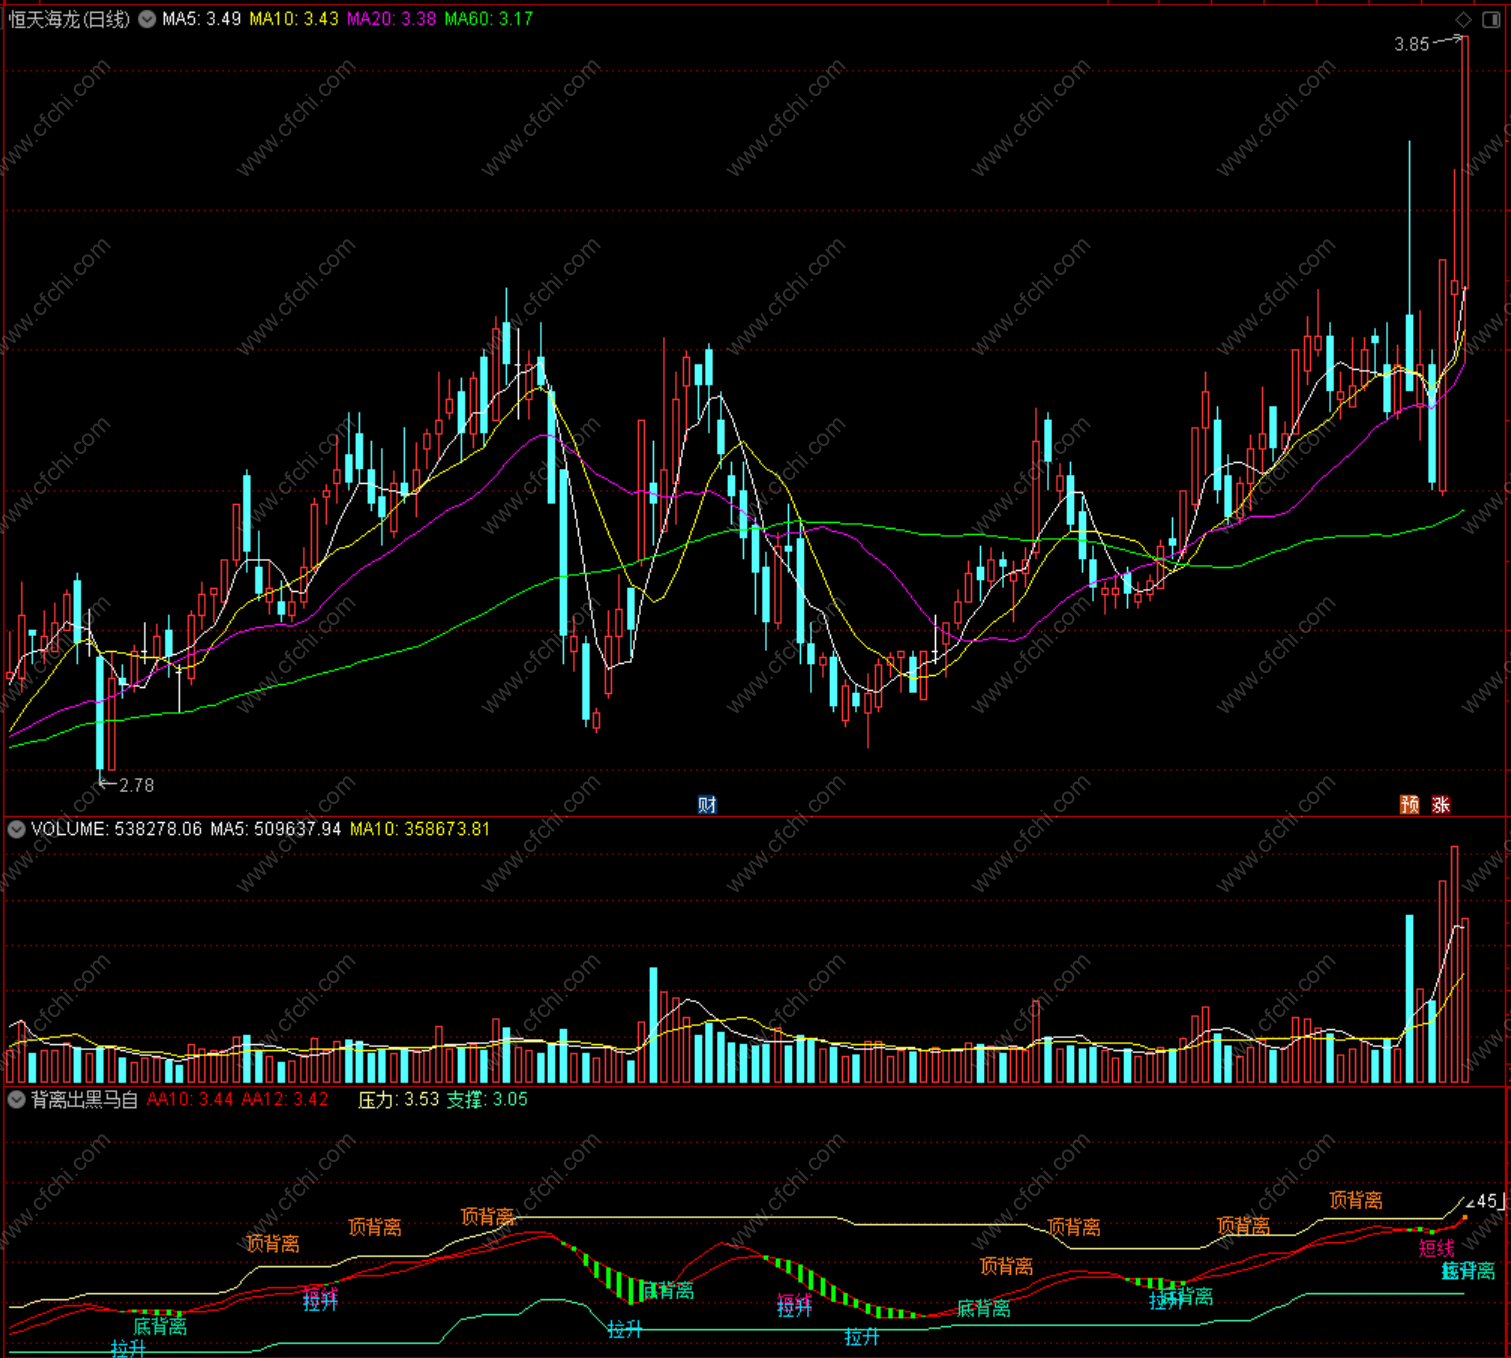Viewport: 1511px width, 1358px height.
Task: Click the diamond icon at chart top-right
Action: (1463, 19)
